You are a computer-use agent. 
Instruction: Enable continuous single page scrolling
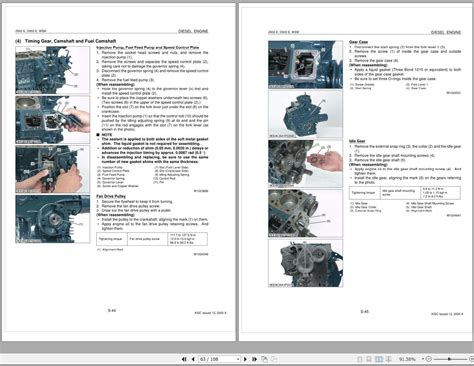369,359
